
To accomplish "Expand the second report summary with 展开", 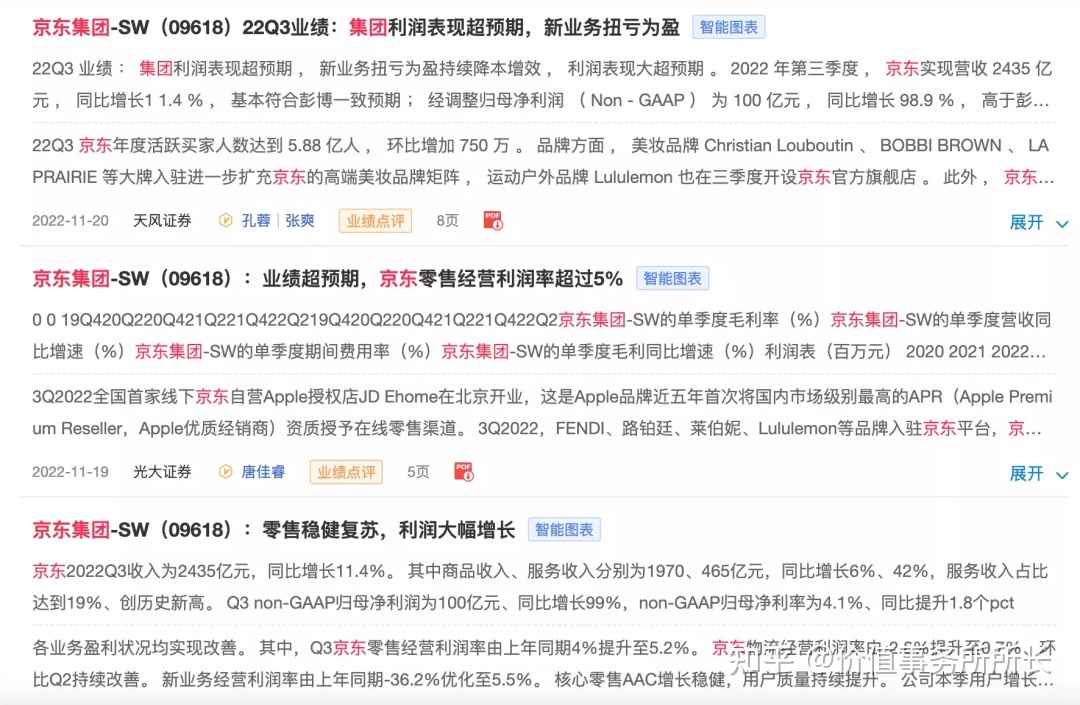I will (x=1027, y=473).
